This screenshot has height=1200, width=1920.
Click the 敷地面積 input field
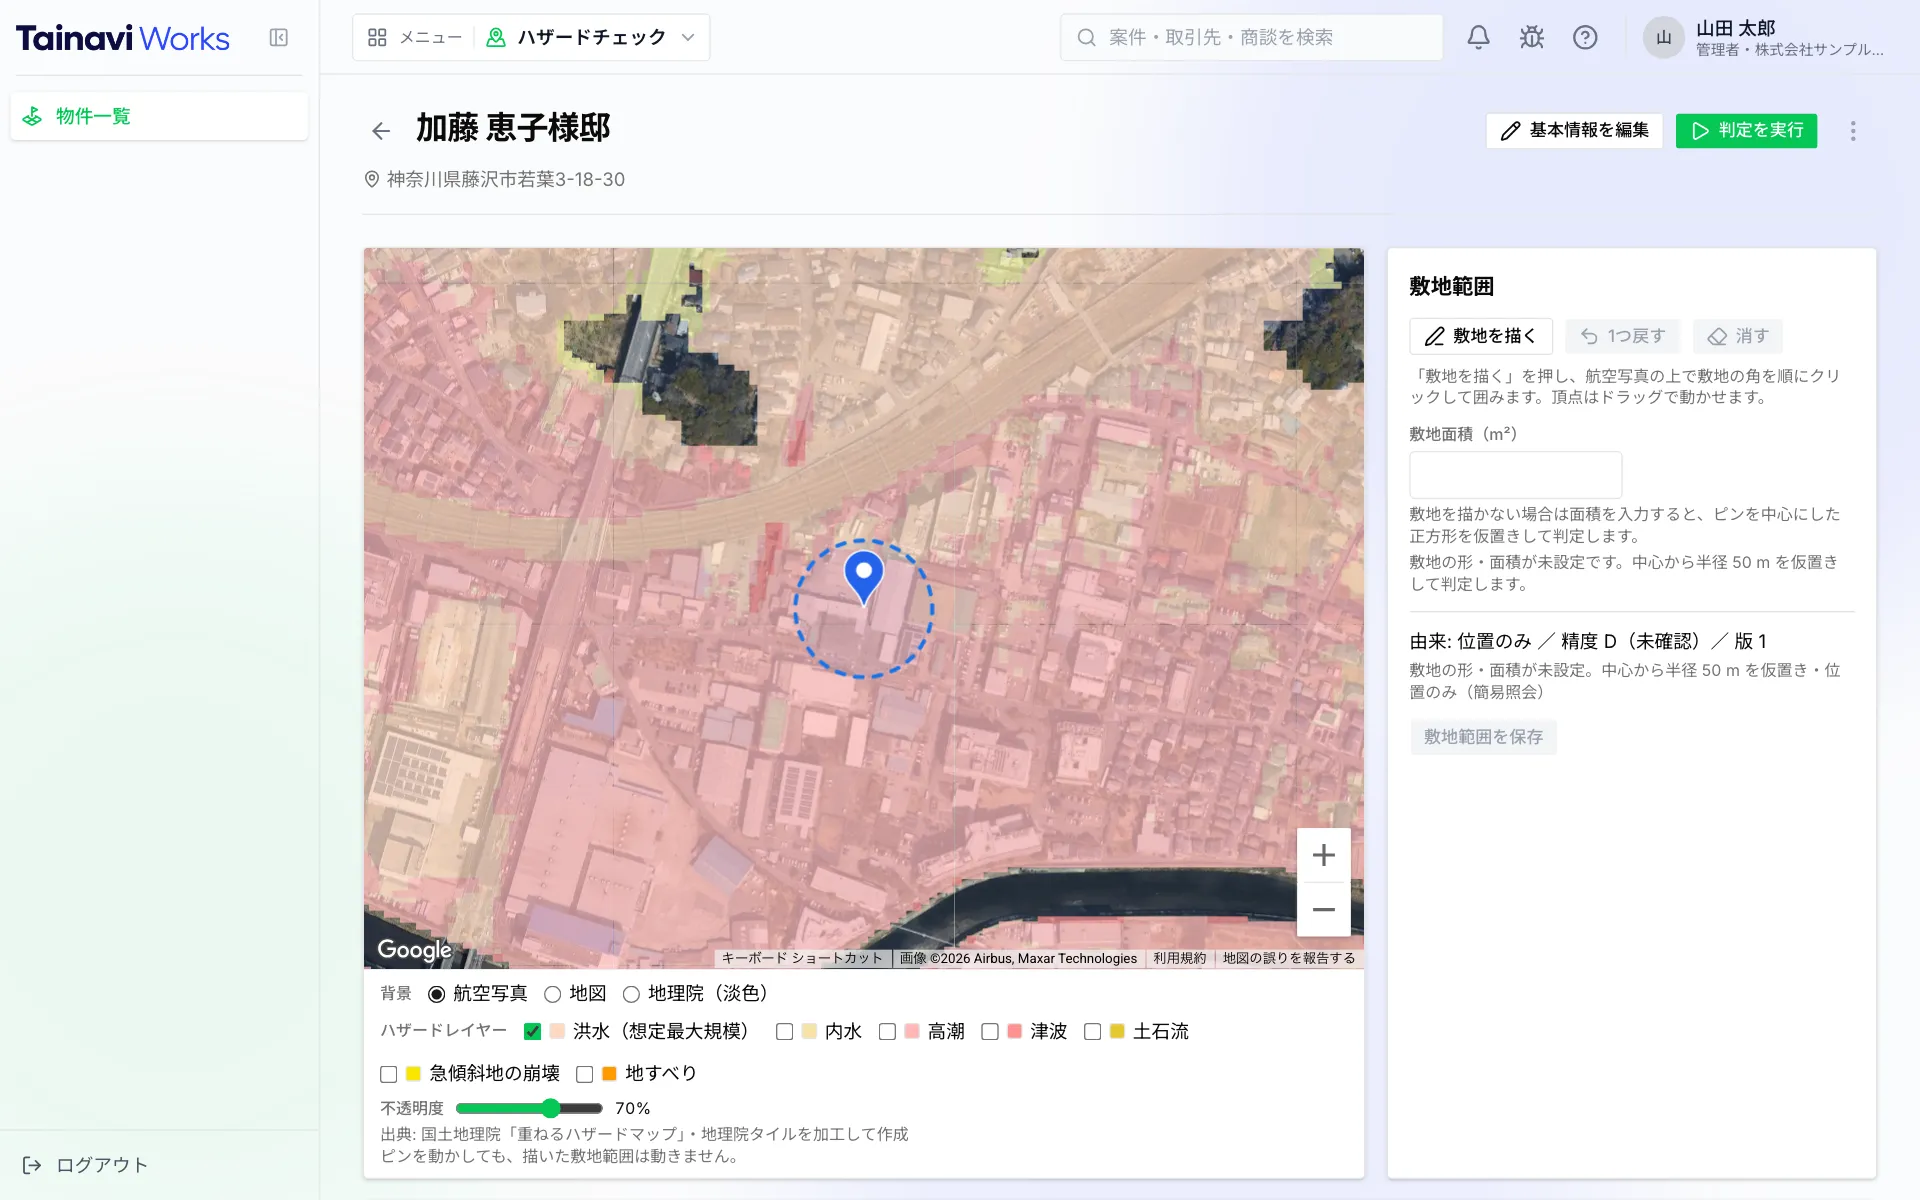[1515, 475]
